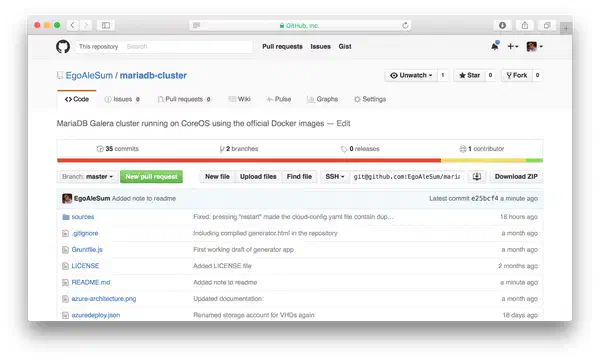Click the GitHub Octocat logo
Image resolution: width=600 pixels, height=361 pixels.
(x=63, y=47)
